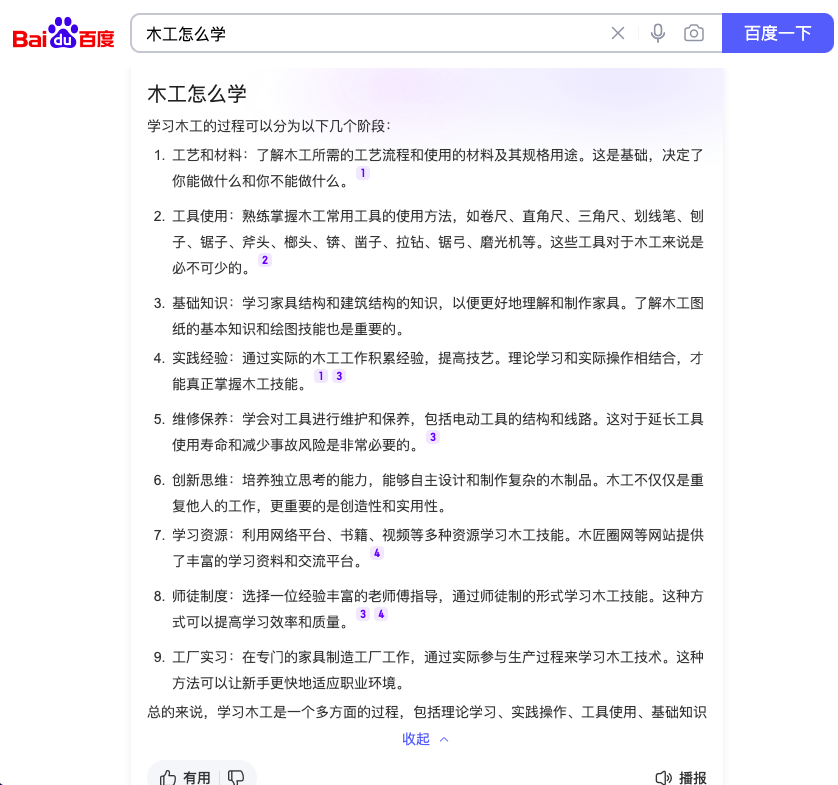Click the 百度一下 search button

[x=778, y=33]
